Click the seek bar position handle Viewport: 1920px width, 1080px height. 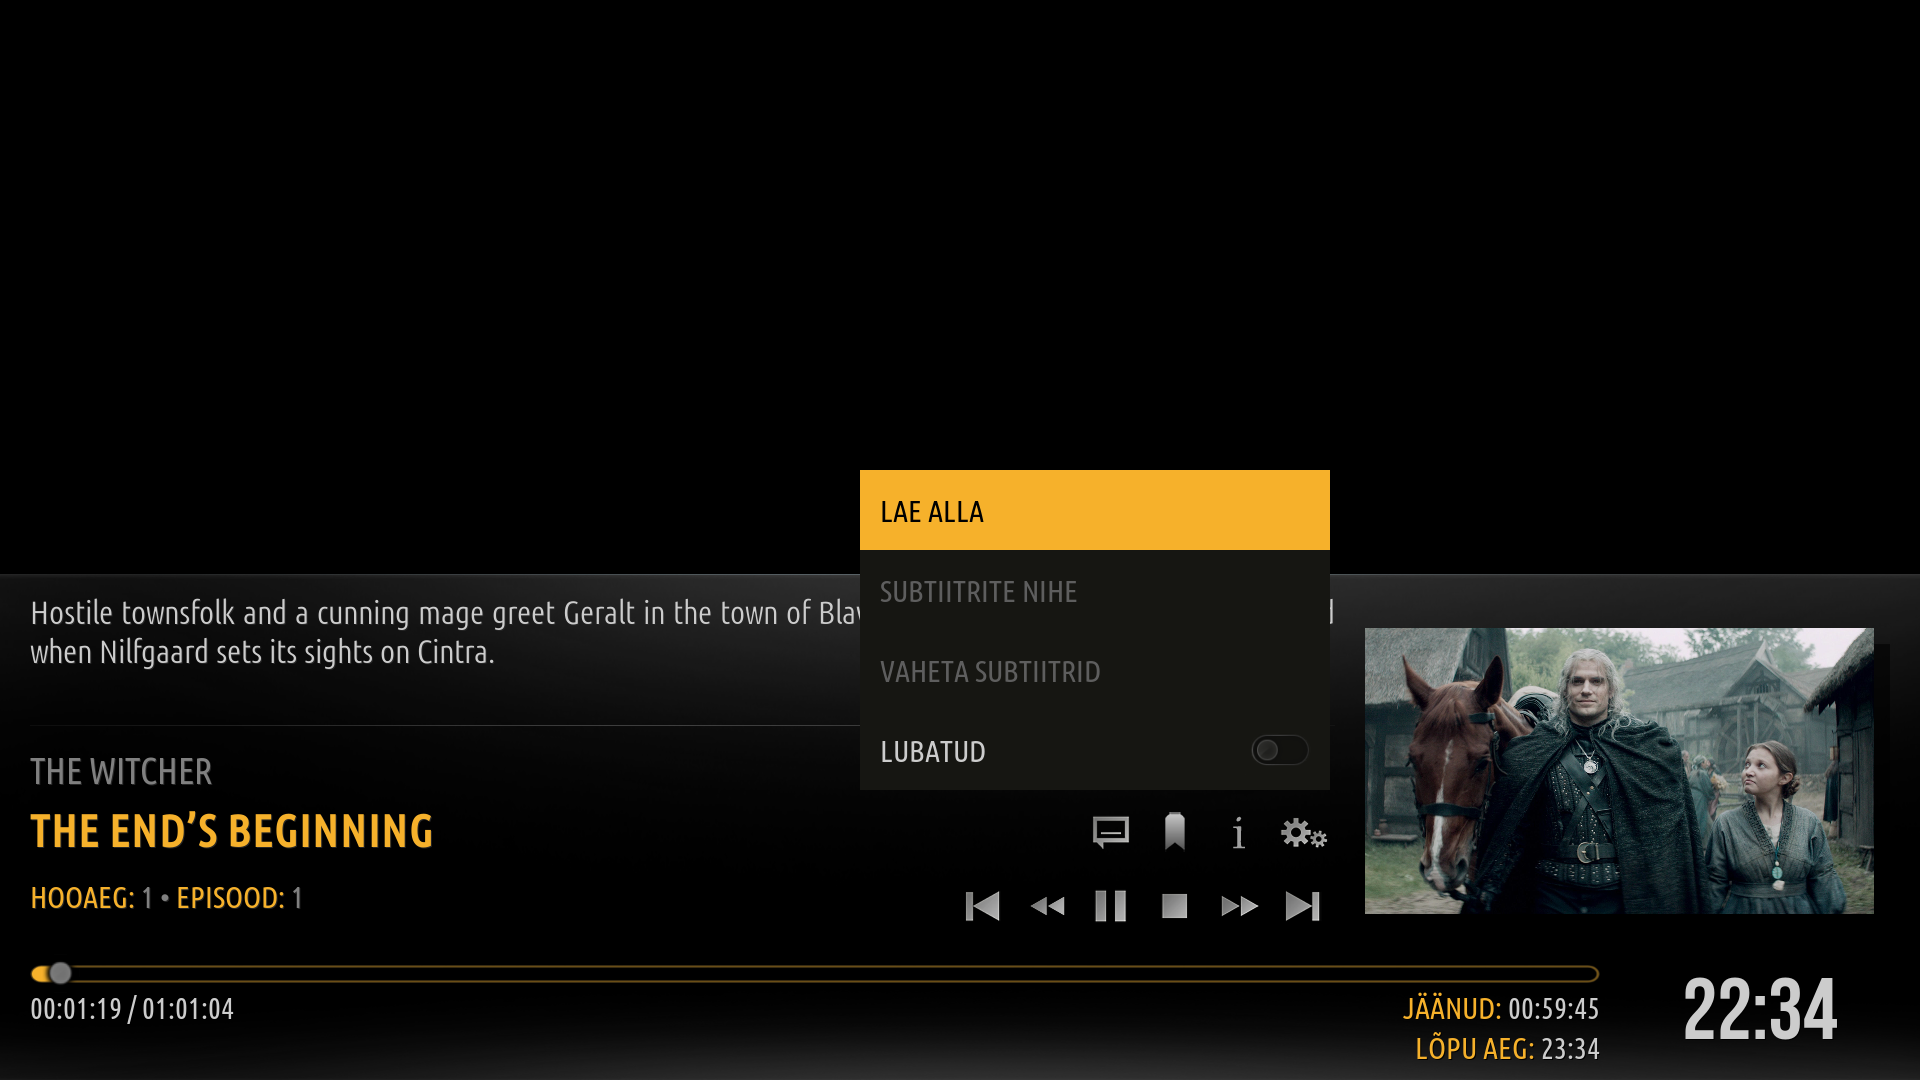tap(60, 973)
